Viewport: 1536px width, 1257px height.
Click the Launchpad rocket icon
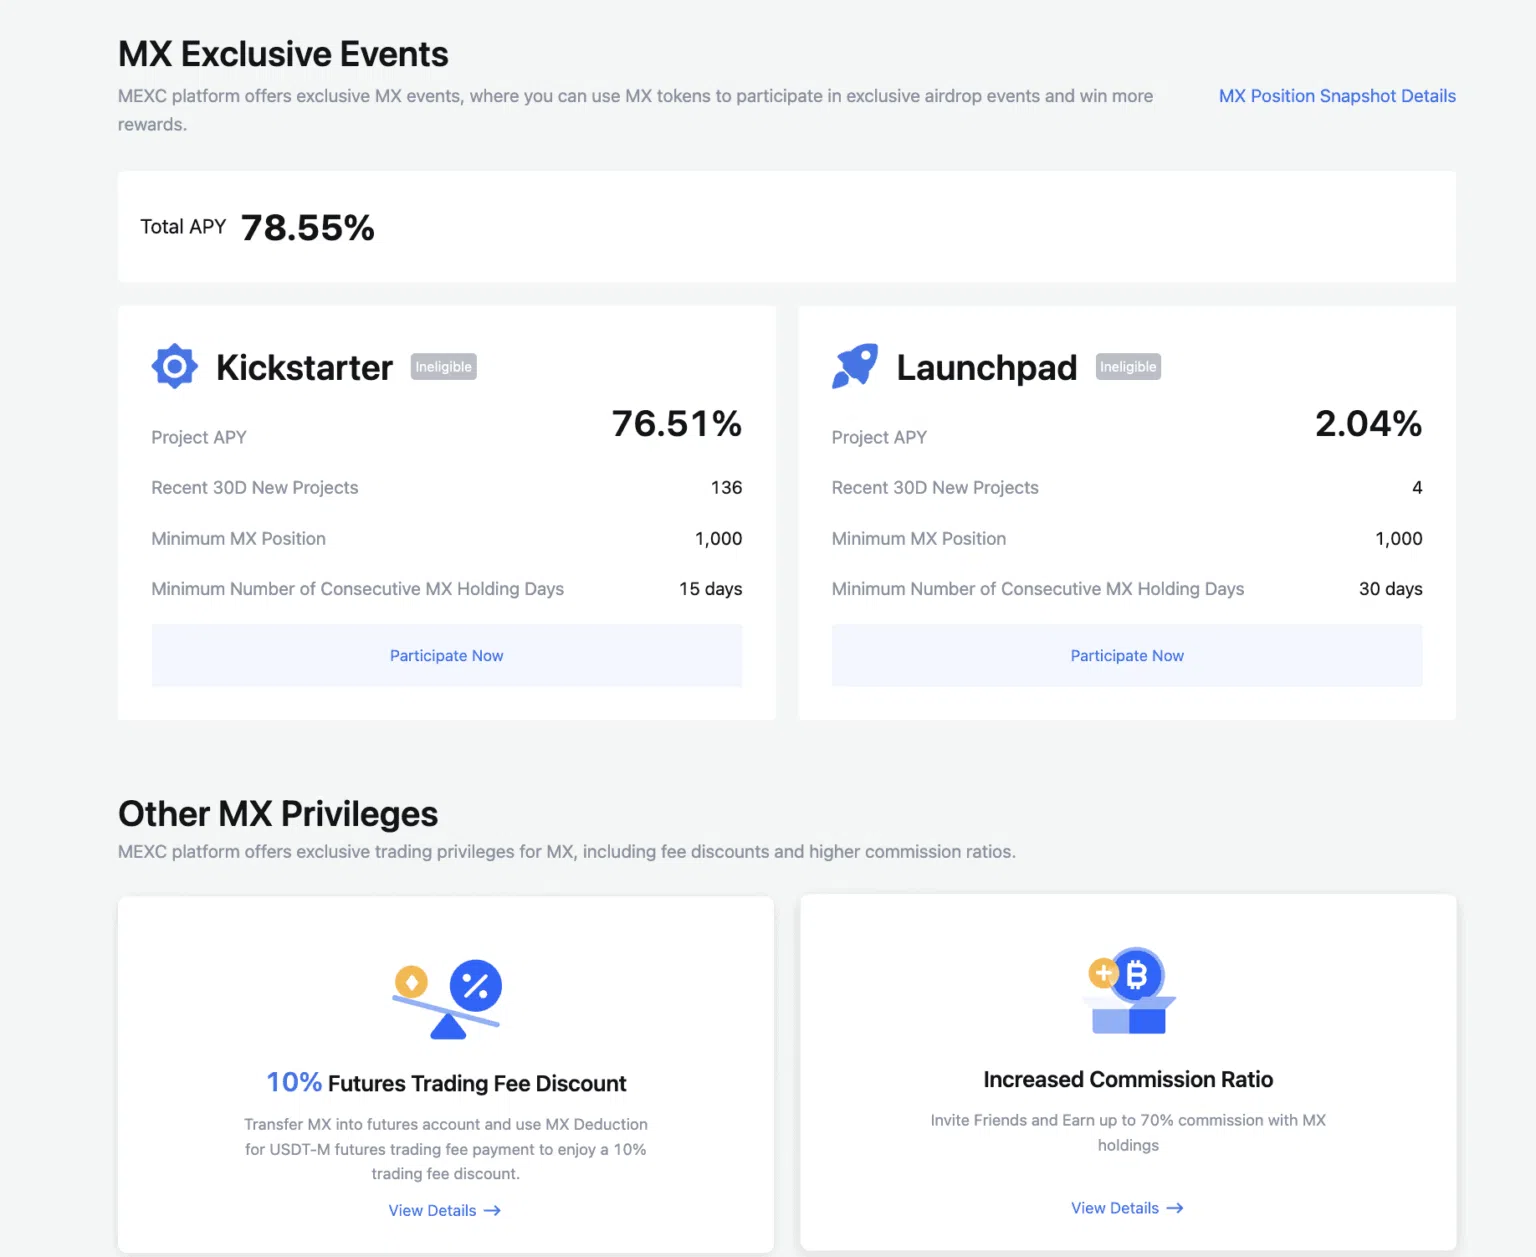[x=855, y=366]
